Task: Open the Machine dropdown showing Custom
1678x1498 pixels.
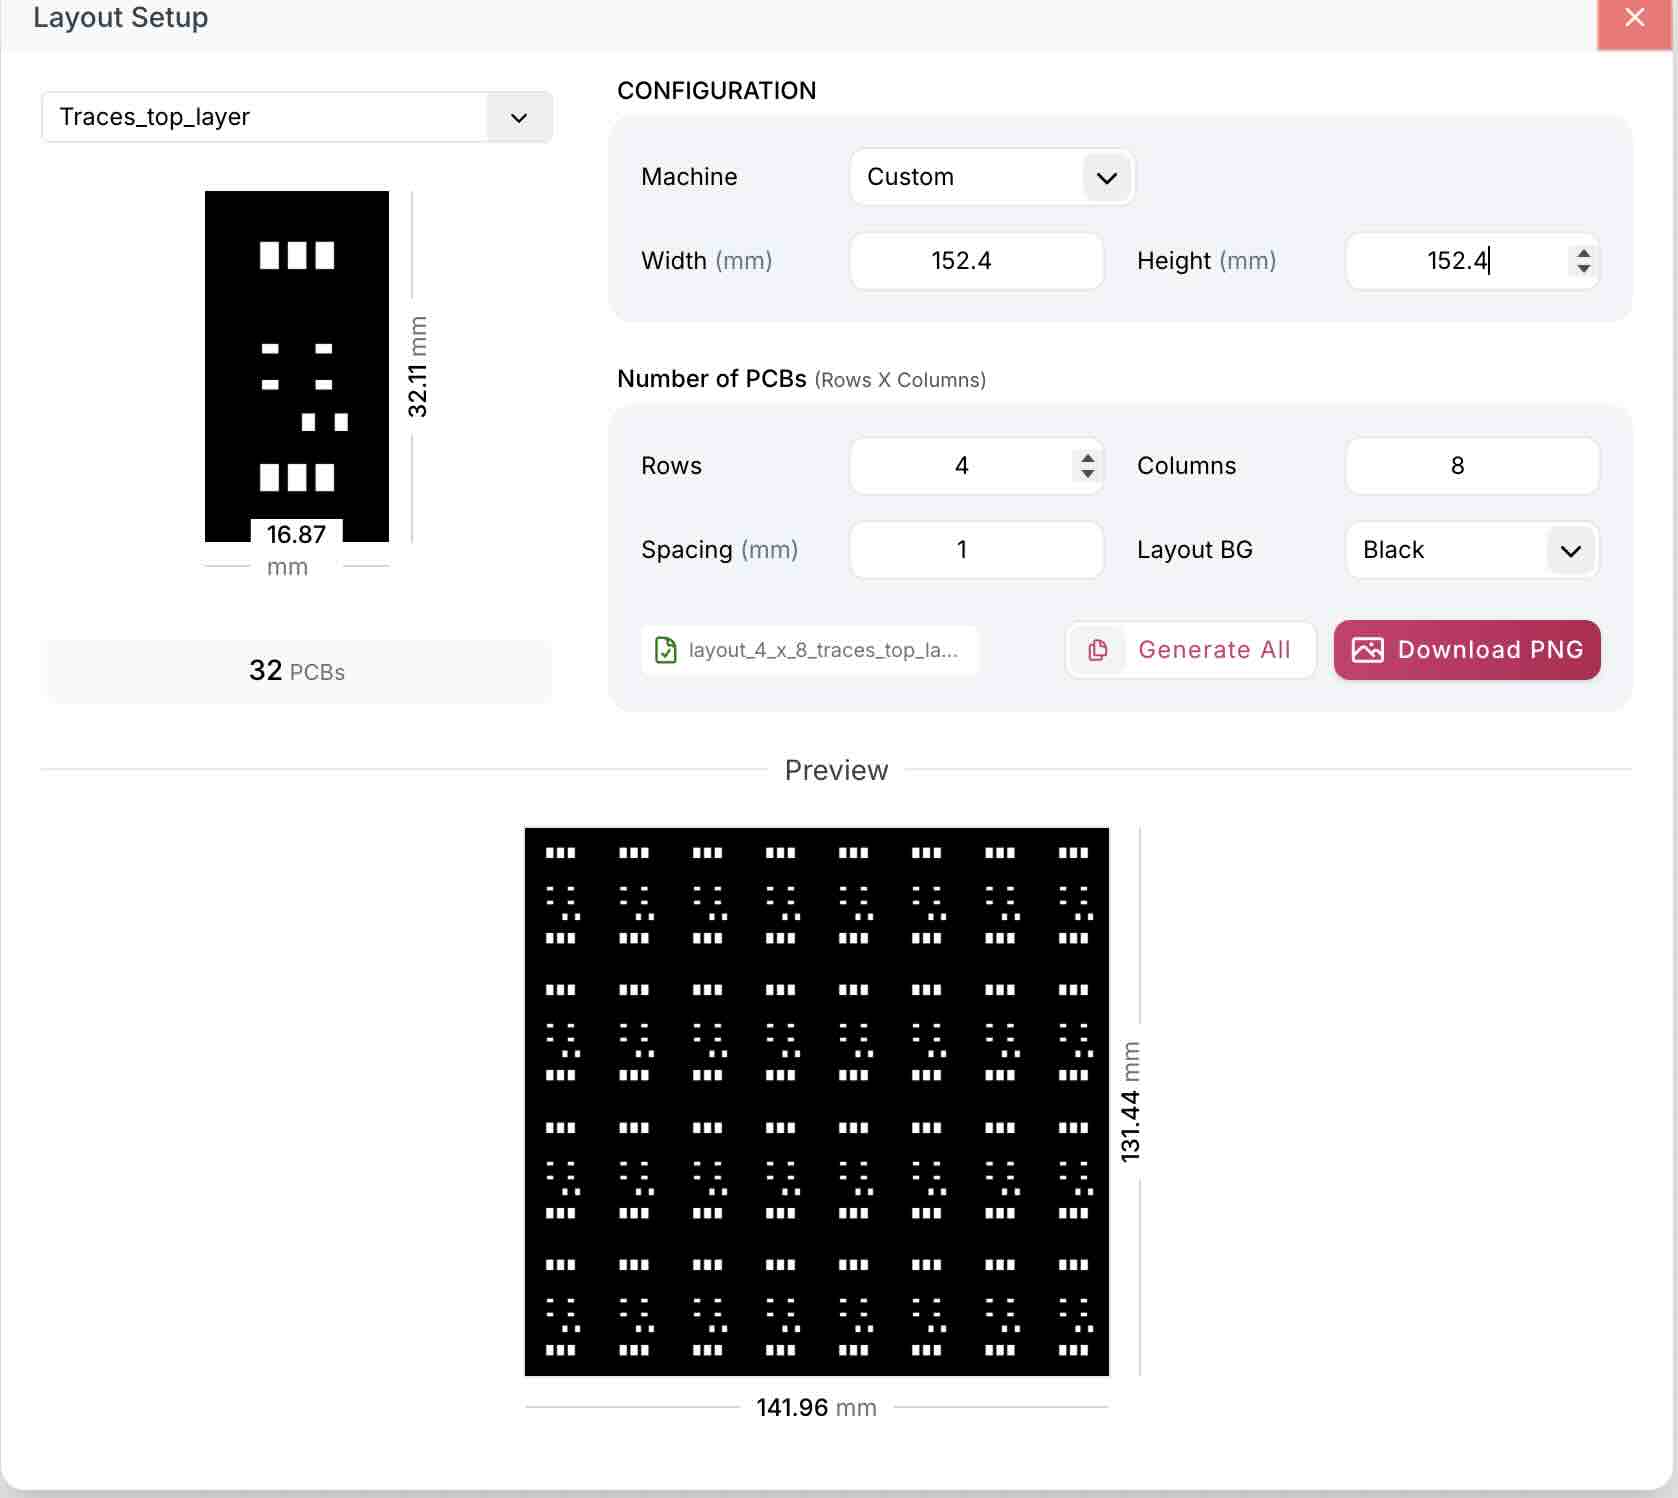Action: (990, 177)
